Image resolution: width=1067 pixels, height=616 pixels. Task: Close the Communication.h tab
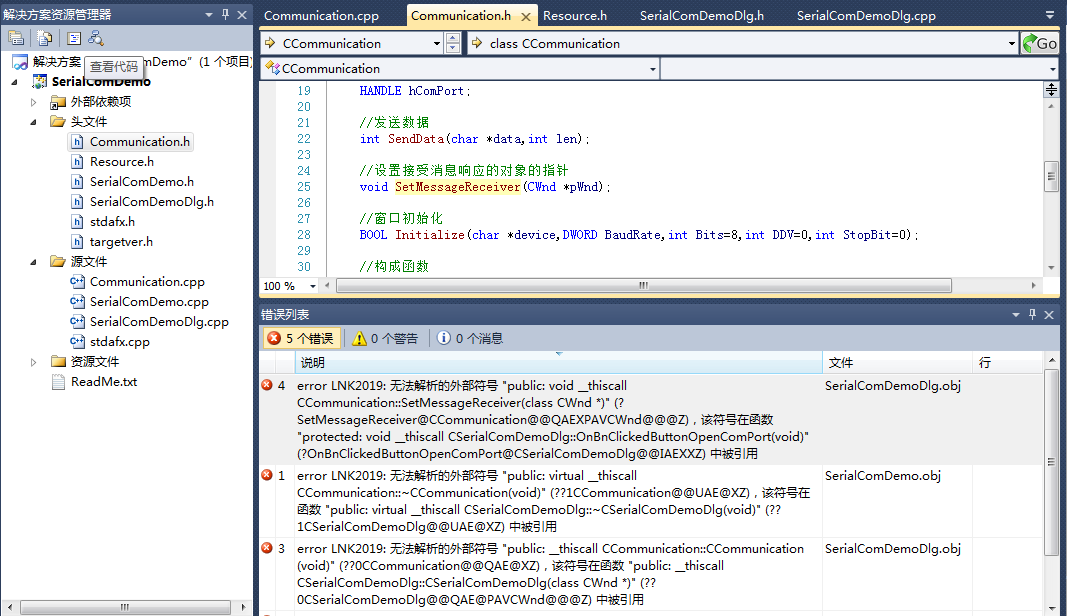point(526,16)
